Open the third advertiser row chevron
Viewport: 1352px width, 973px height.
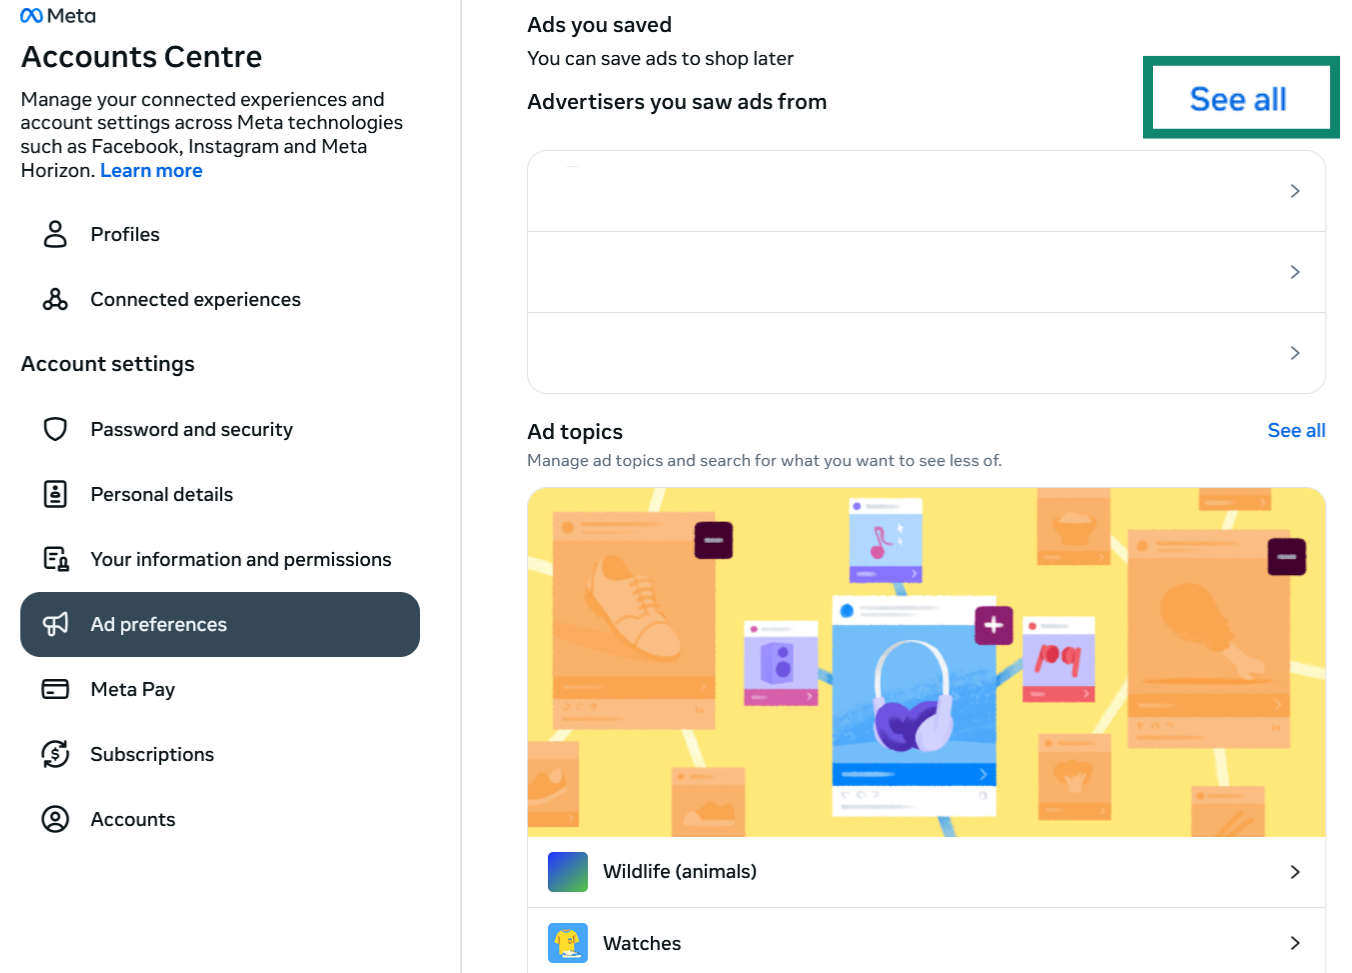point(1295,353)
